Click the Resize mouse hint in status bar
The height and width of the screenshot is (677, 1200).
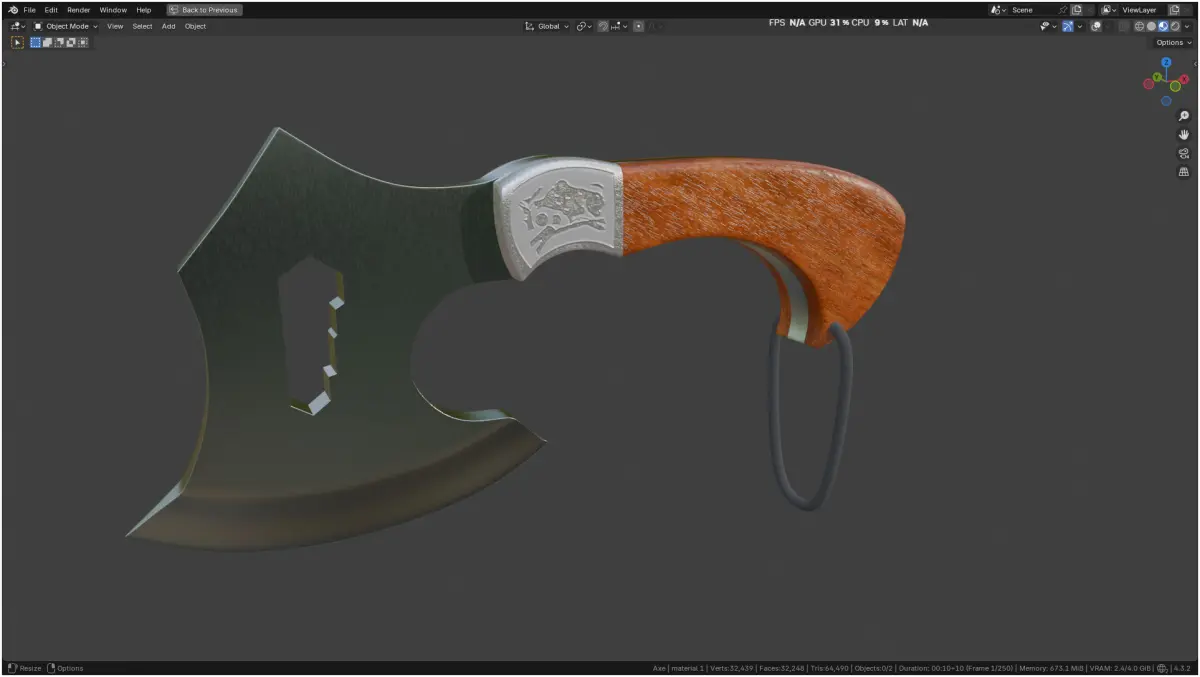[26, 668]
